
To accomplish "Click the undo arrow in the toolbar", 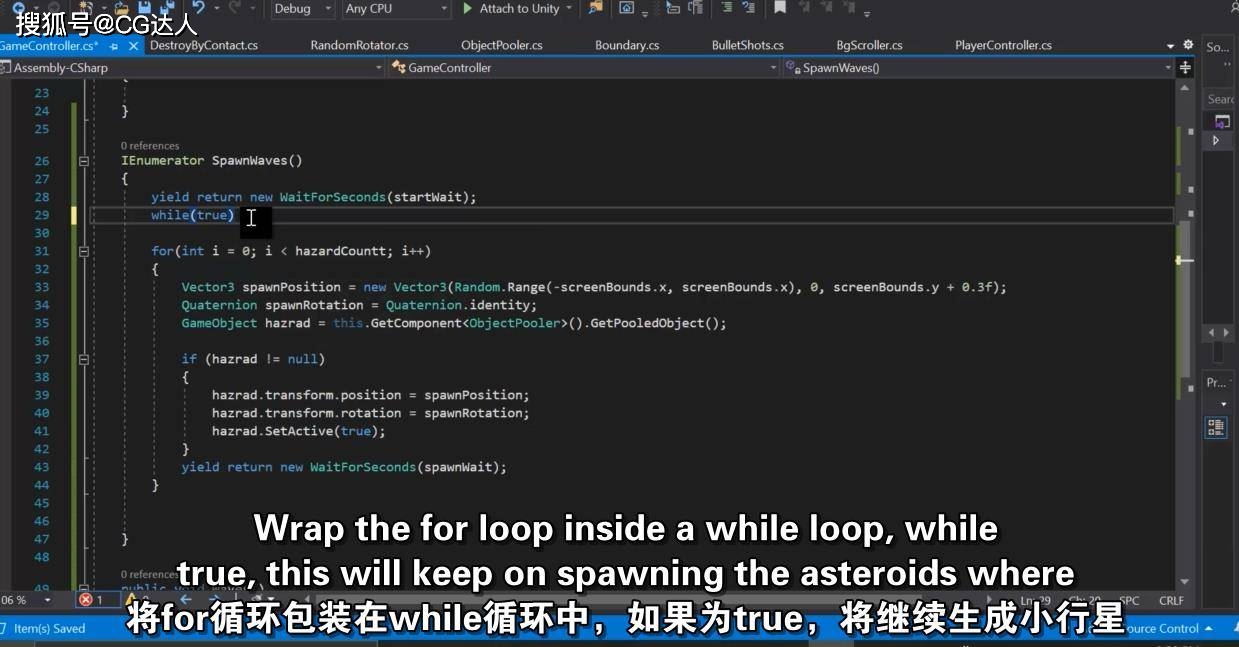I will pyautogui.click(x=198, y=8).
